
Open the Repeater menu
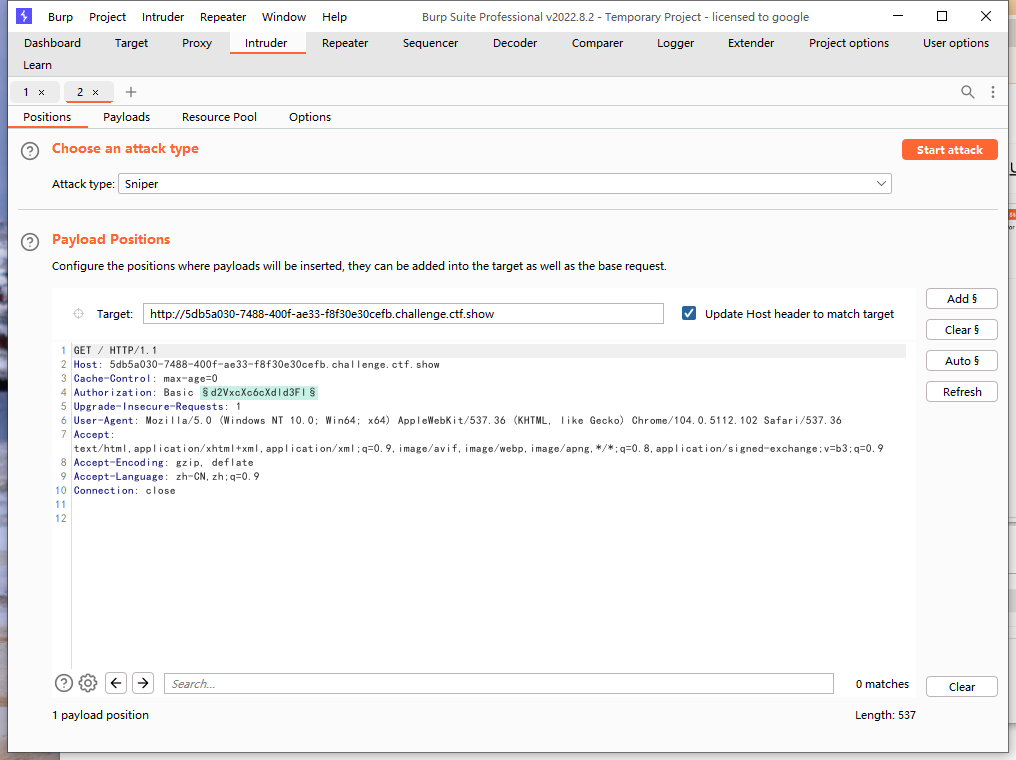coord(223,17)
